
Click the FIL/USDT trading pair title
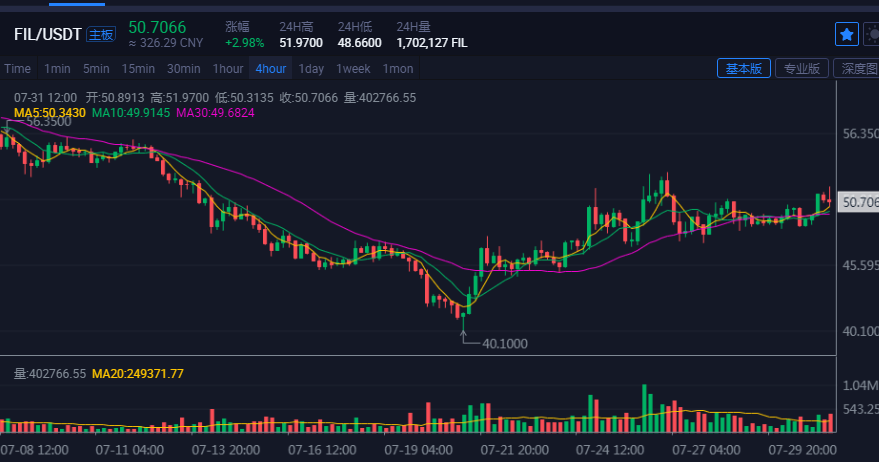tap(48, 34)
